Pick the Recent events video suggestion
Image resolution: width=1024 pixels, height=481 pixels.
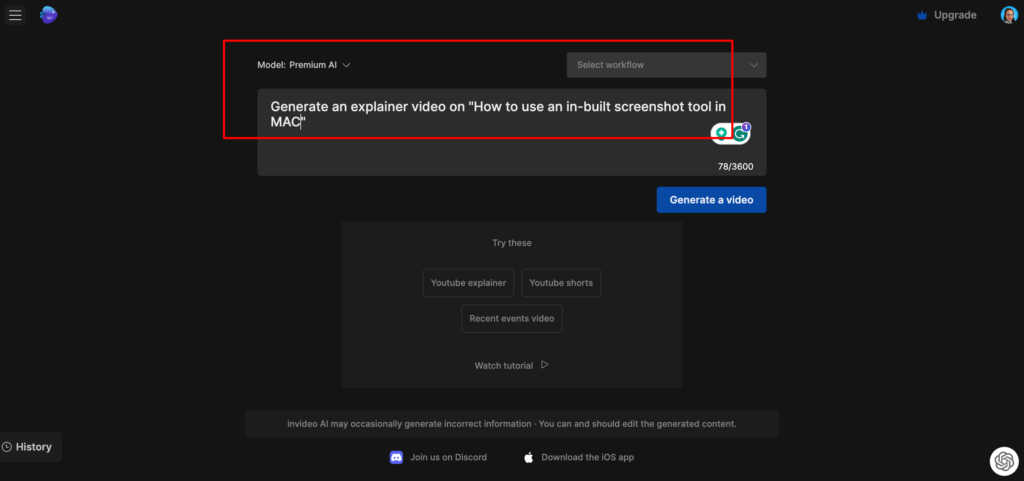[x=511, y=319]
